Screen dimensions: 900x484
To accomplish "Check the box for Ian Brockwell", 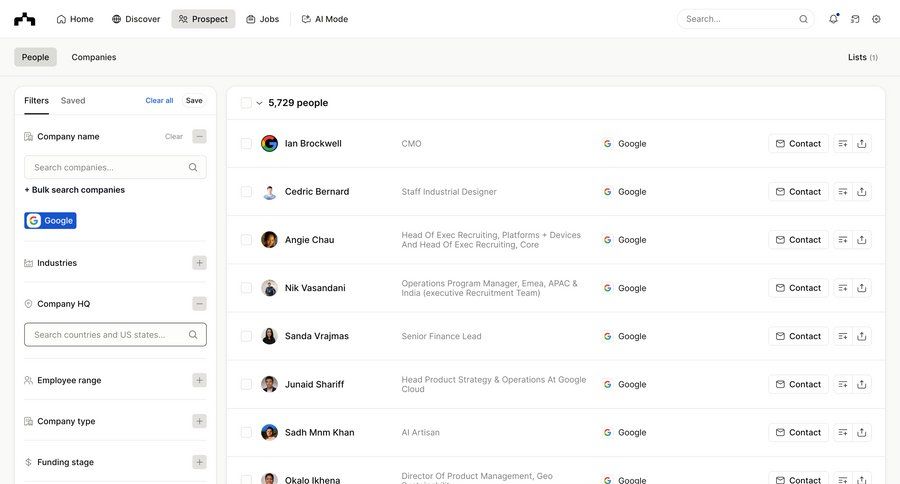I will coord(246,144).
